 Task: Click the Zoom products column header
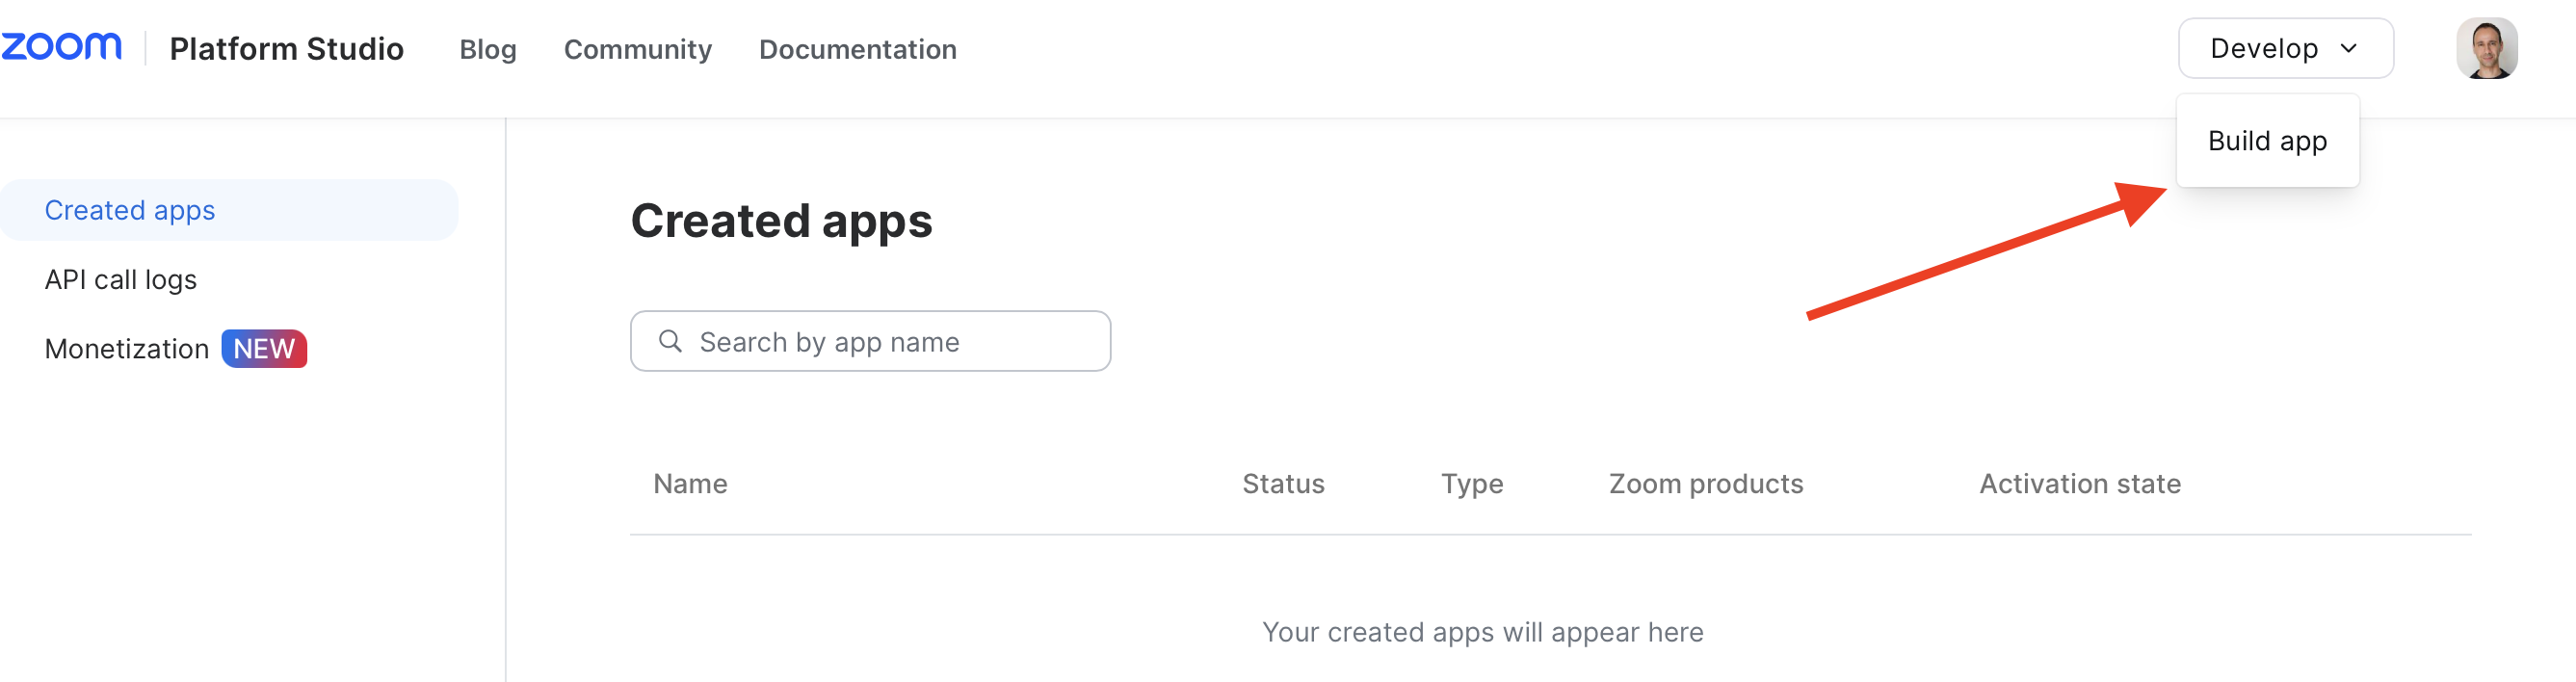[x=1706, y=484]
